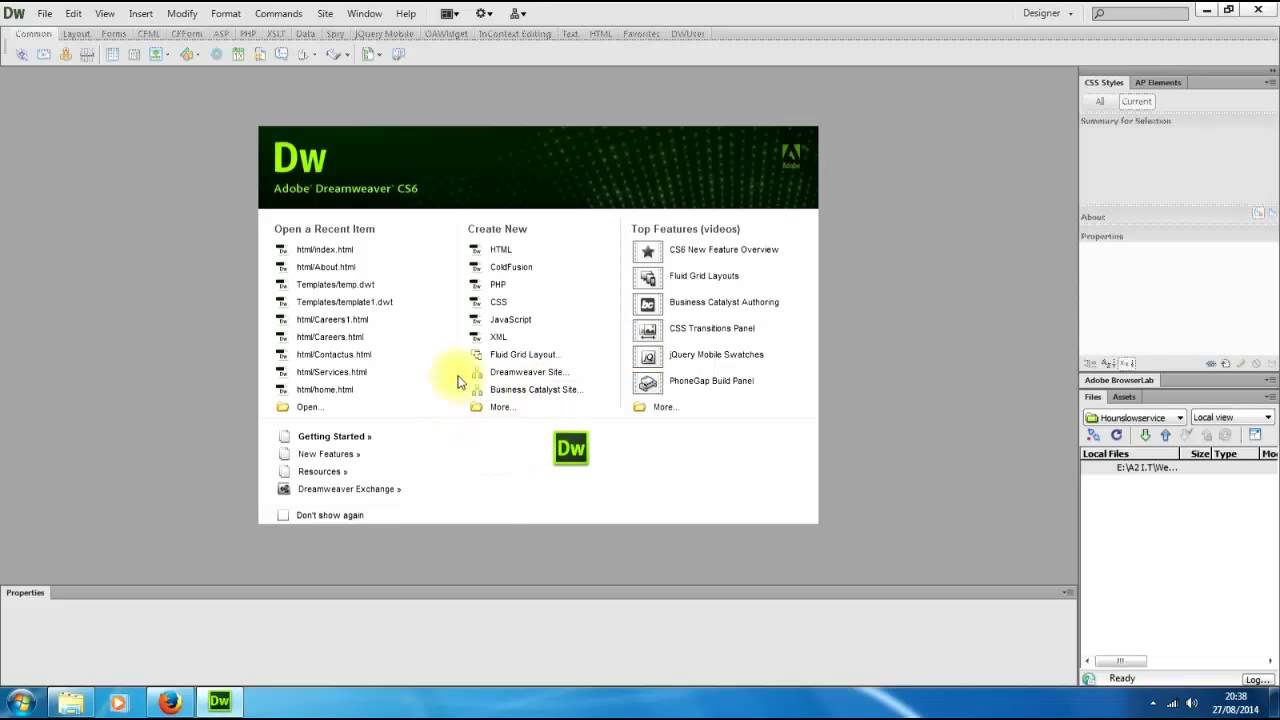Click the Date icon in Insert bar

click(x=238, y=54)
